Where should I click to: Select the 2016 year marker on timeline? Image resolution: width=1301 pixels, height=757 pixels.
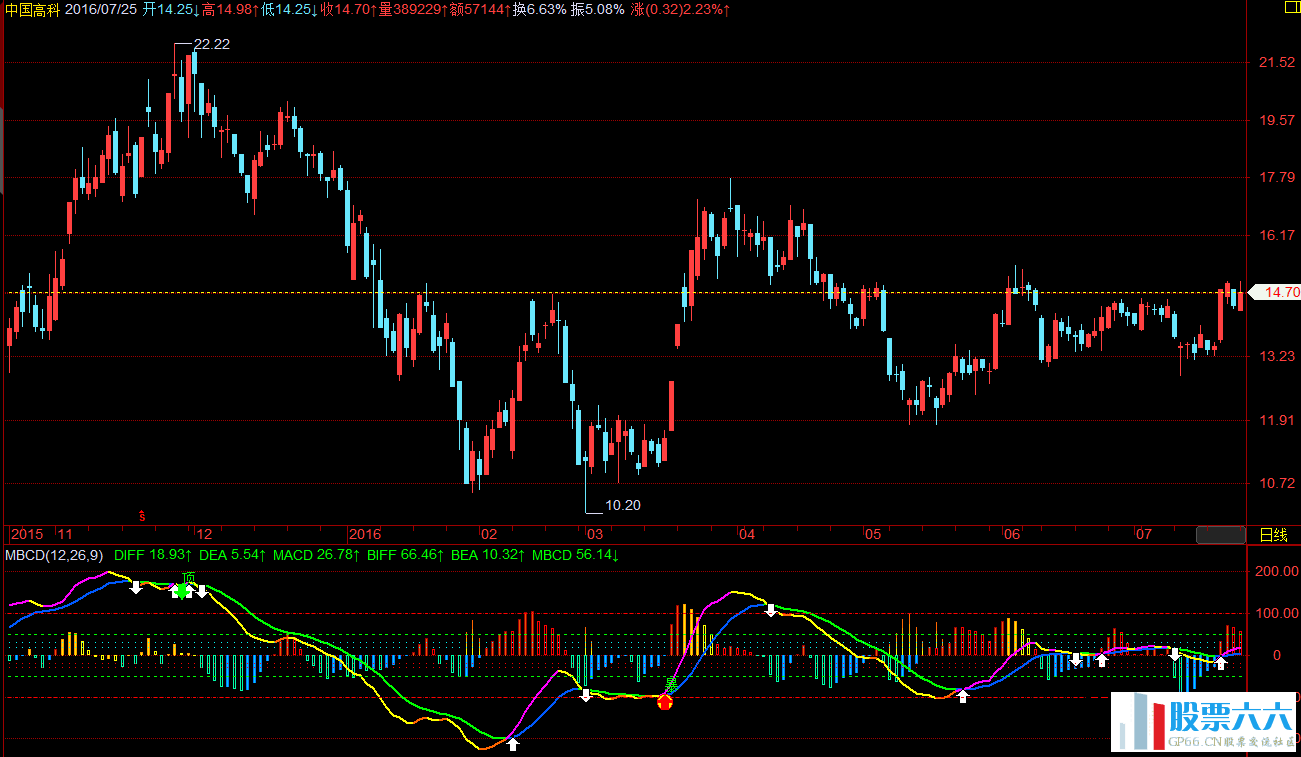tap(365, 534)
